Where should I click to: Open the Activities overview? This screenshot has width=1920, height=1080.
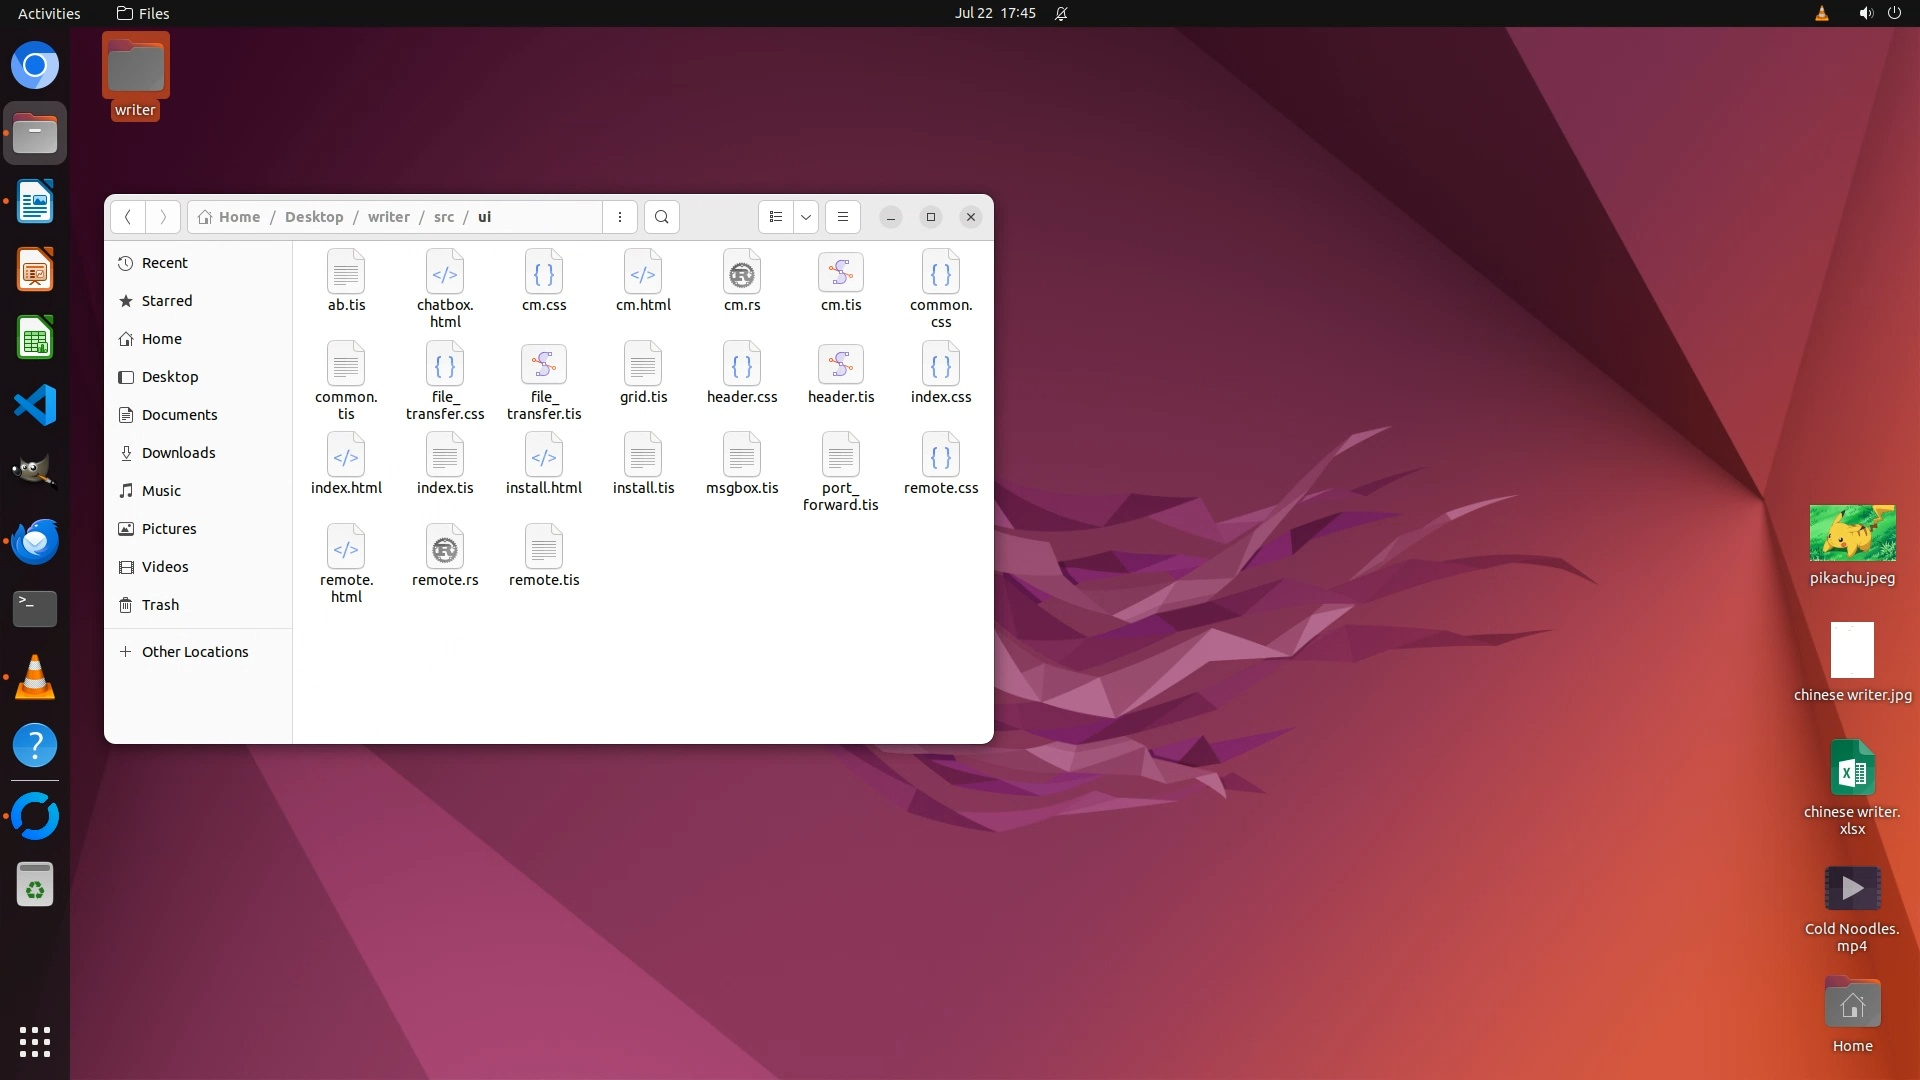point(49,13)
